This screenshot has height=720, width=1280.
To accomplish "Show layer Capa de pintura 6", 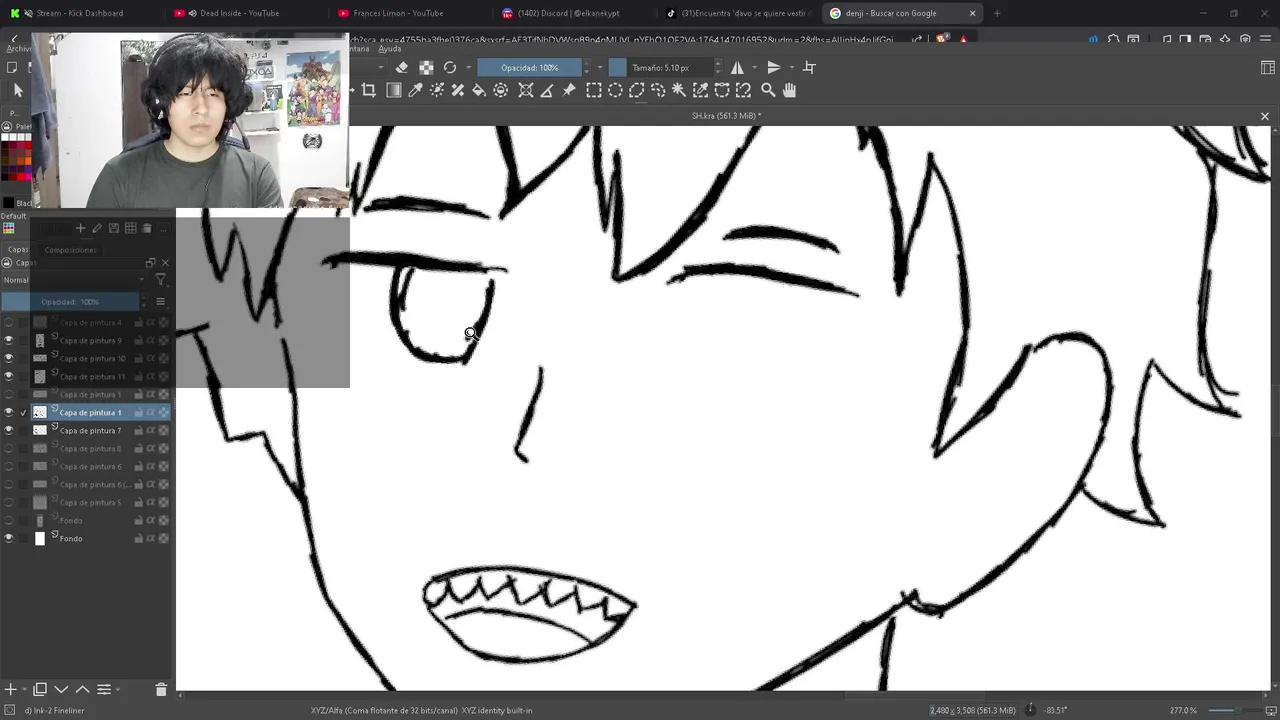I will click(9, 466).
